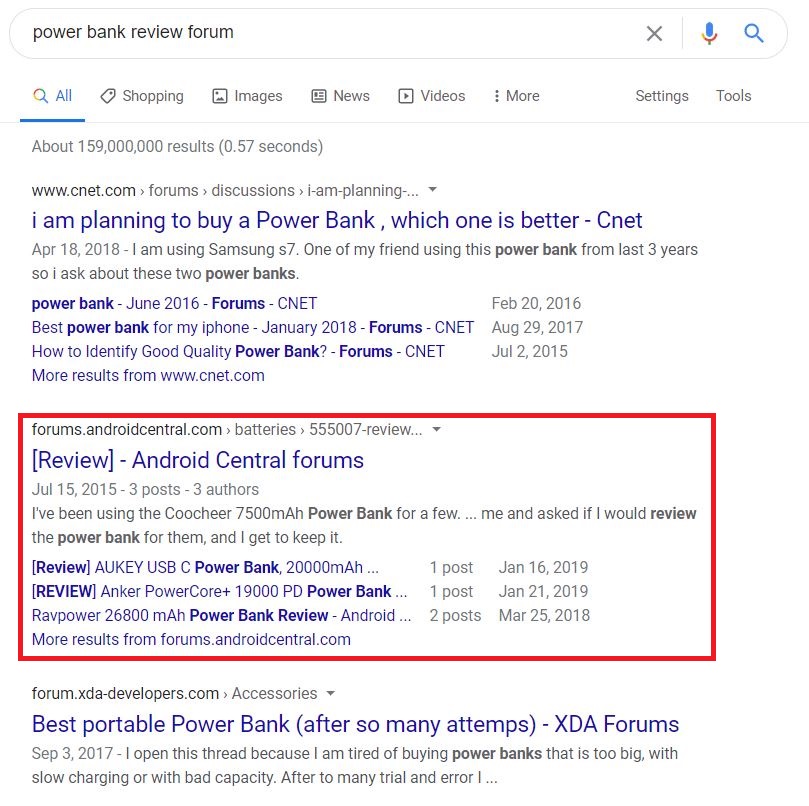Click 'More results from forums.androidcentral.com'

191,639
